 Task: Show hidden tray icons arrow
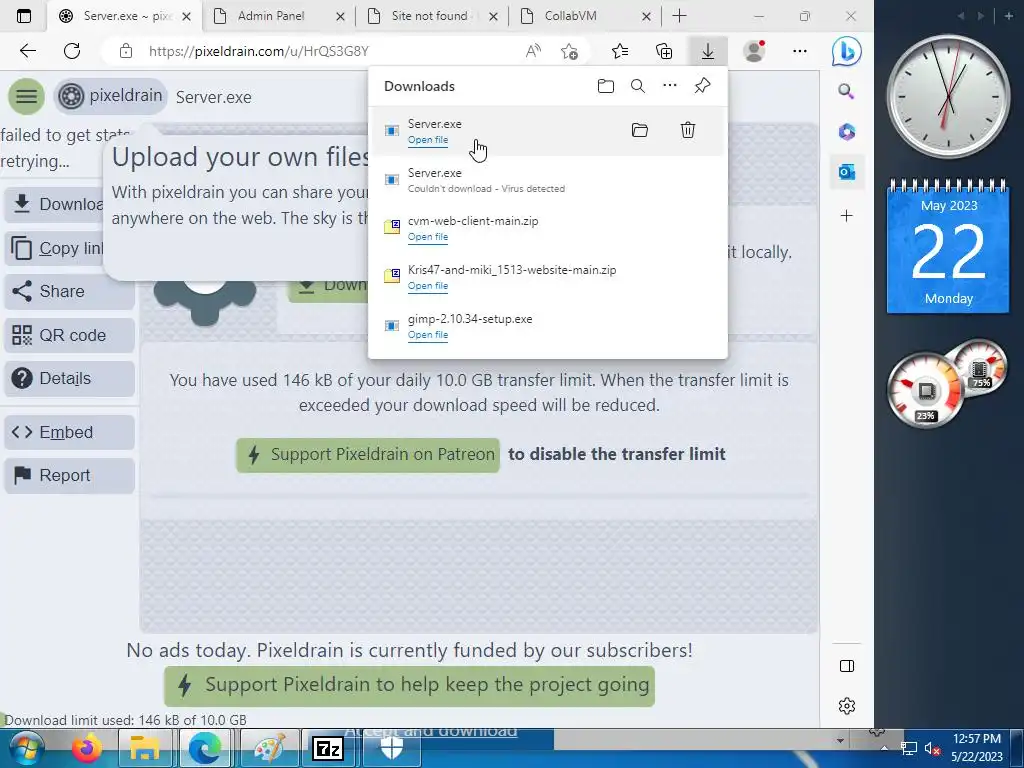pos(883,749)
